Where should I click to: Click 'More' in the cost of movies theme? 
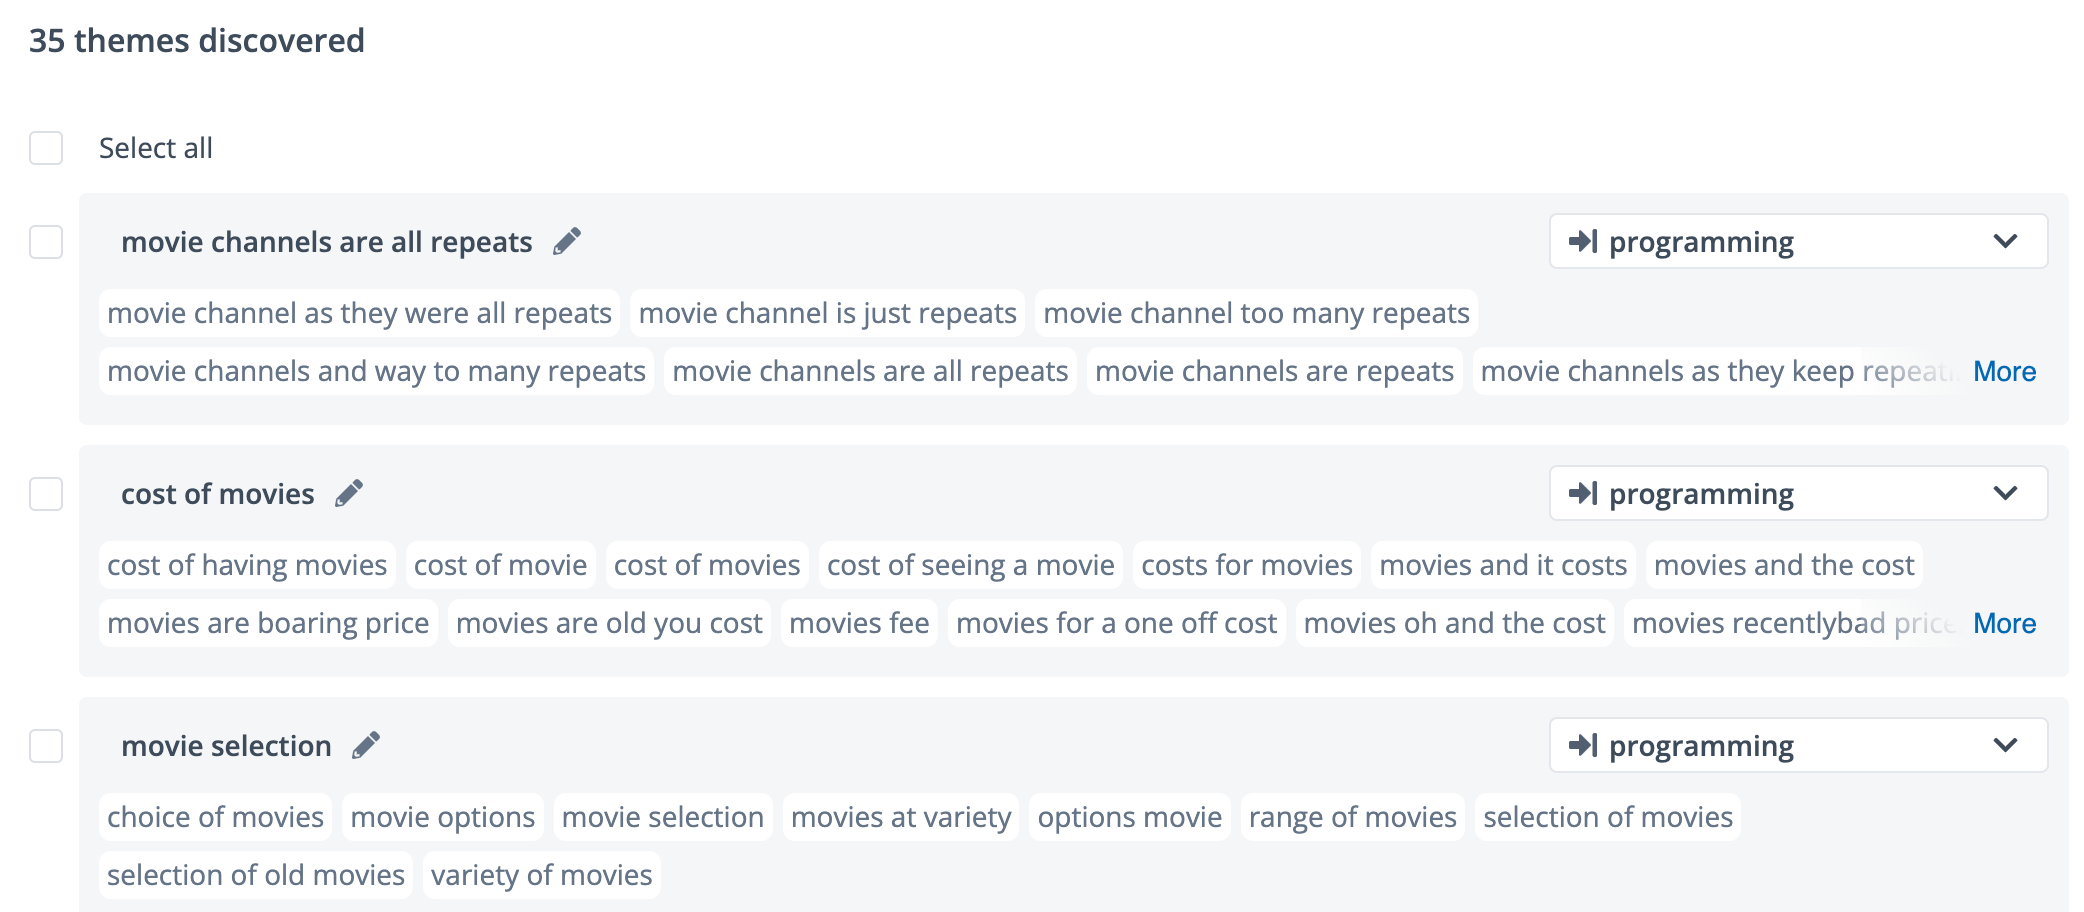click(x=2004, y=622)
